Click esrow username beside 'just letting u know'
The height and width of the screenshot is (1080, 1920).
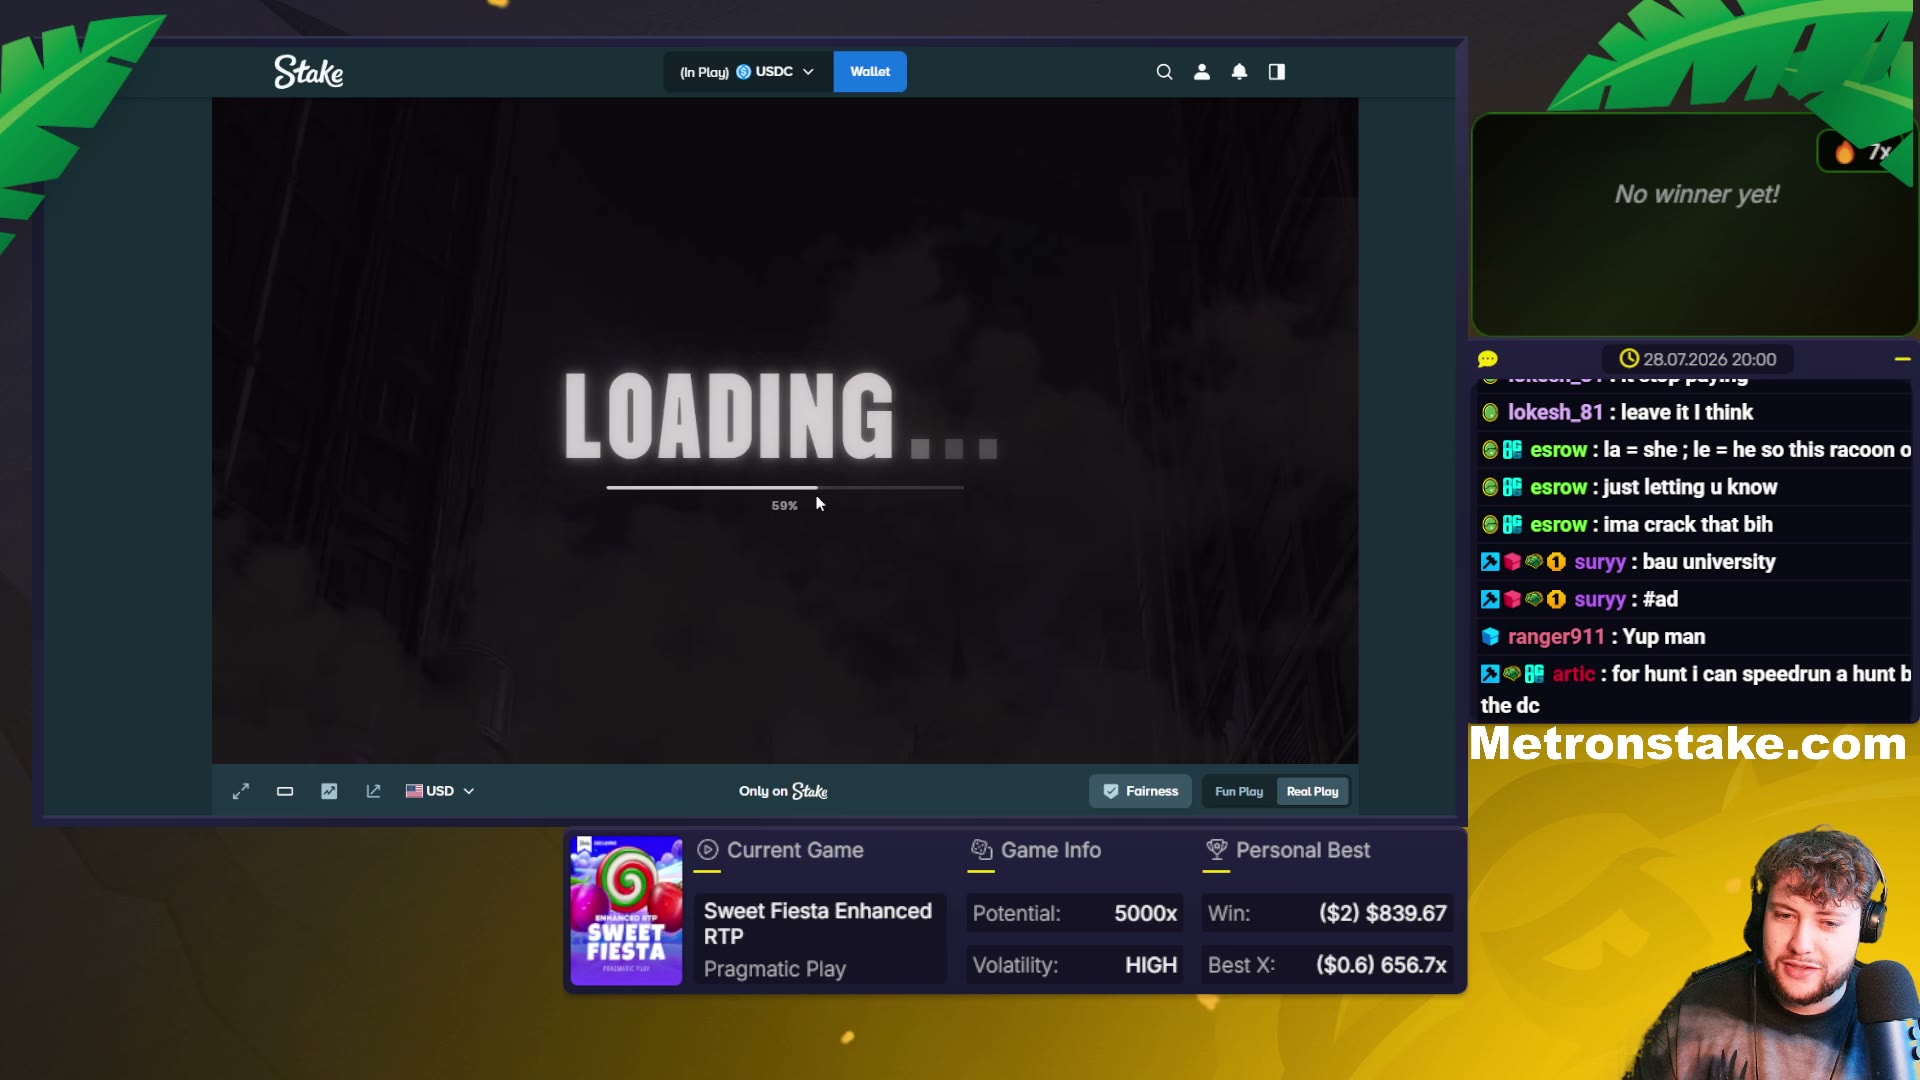(x=1558, y=487)
